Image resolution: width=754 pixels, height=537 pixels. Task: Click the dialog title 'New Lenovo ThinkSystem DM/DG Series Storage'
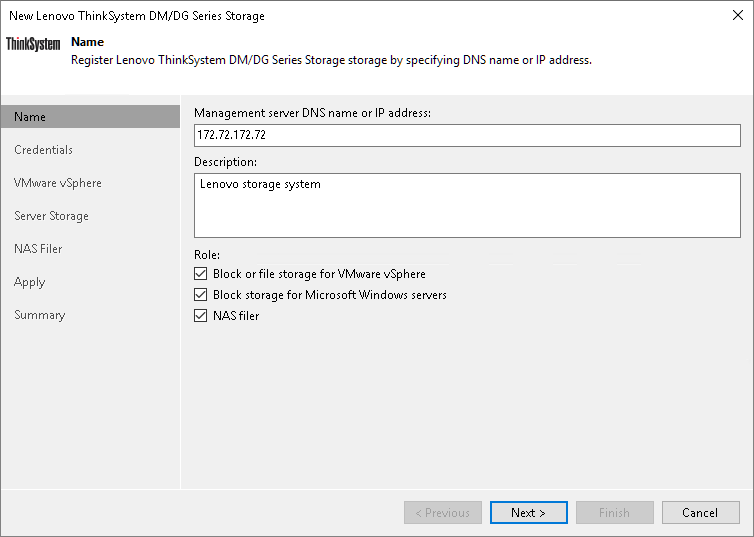137,16
